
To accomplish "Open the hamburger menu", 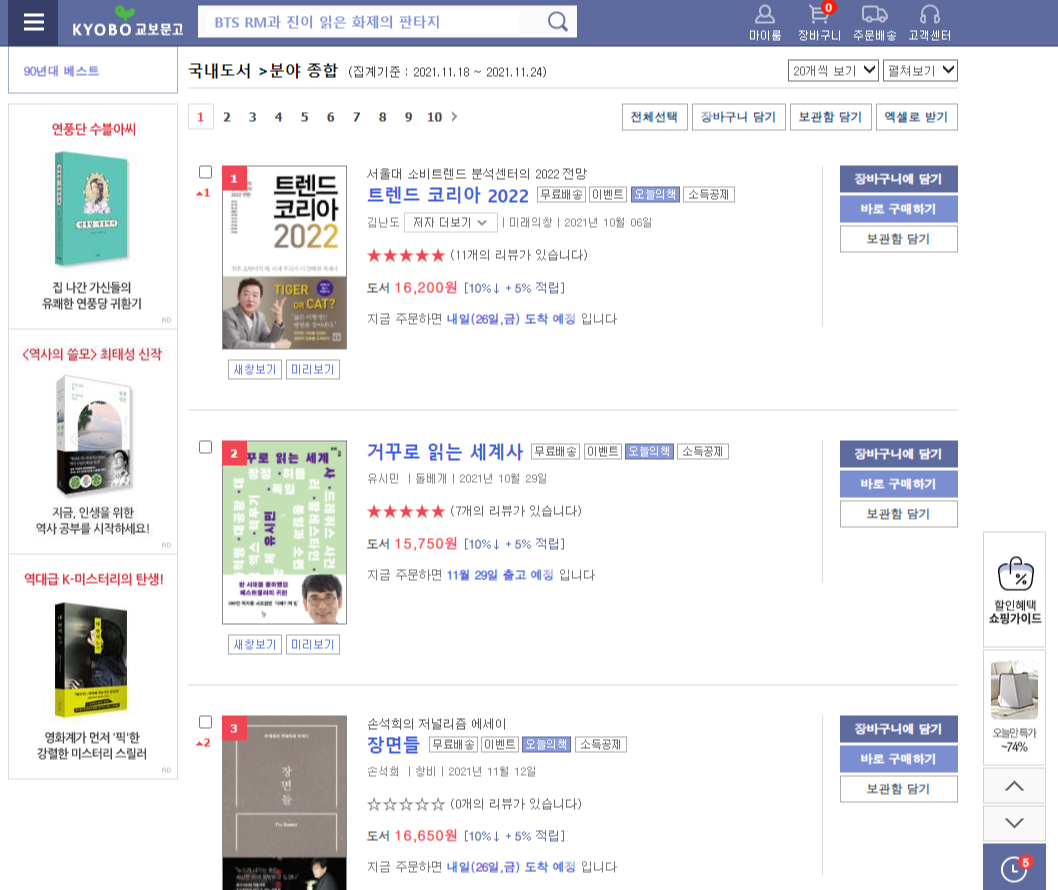I will click(33, 22).
